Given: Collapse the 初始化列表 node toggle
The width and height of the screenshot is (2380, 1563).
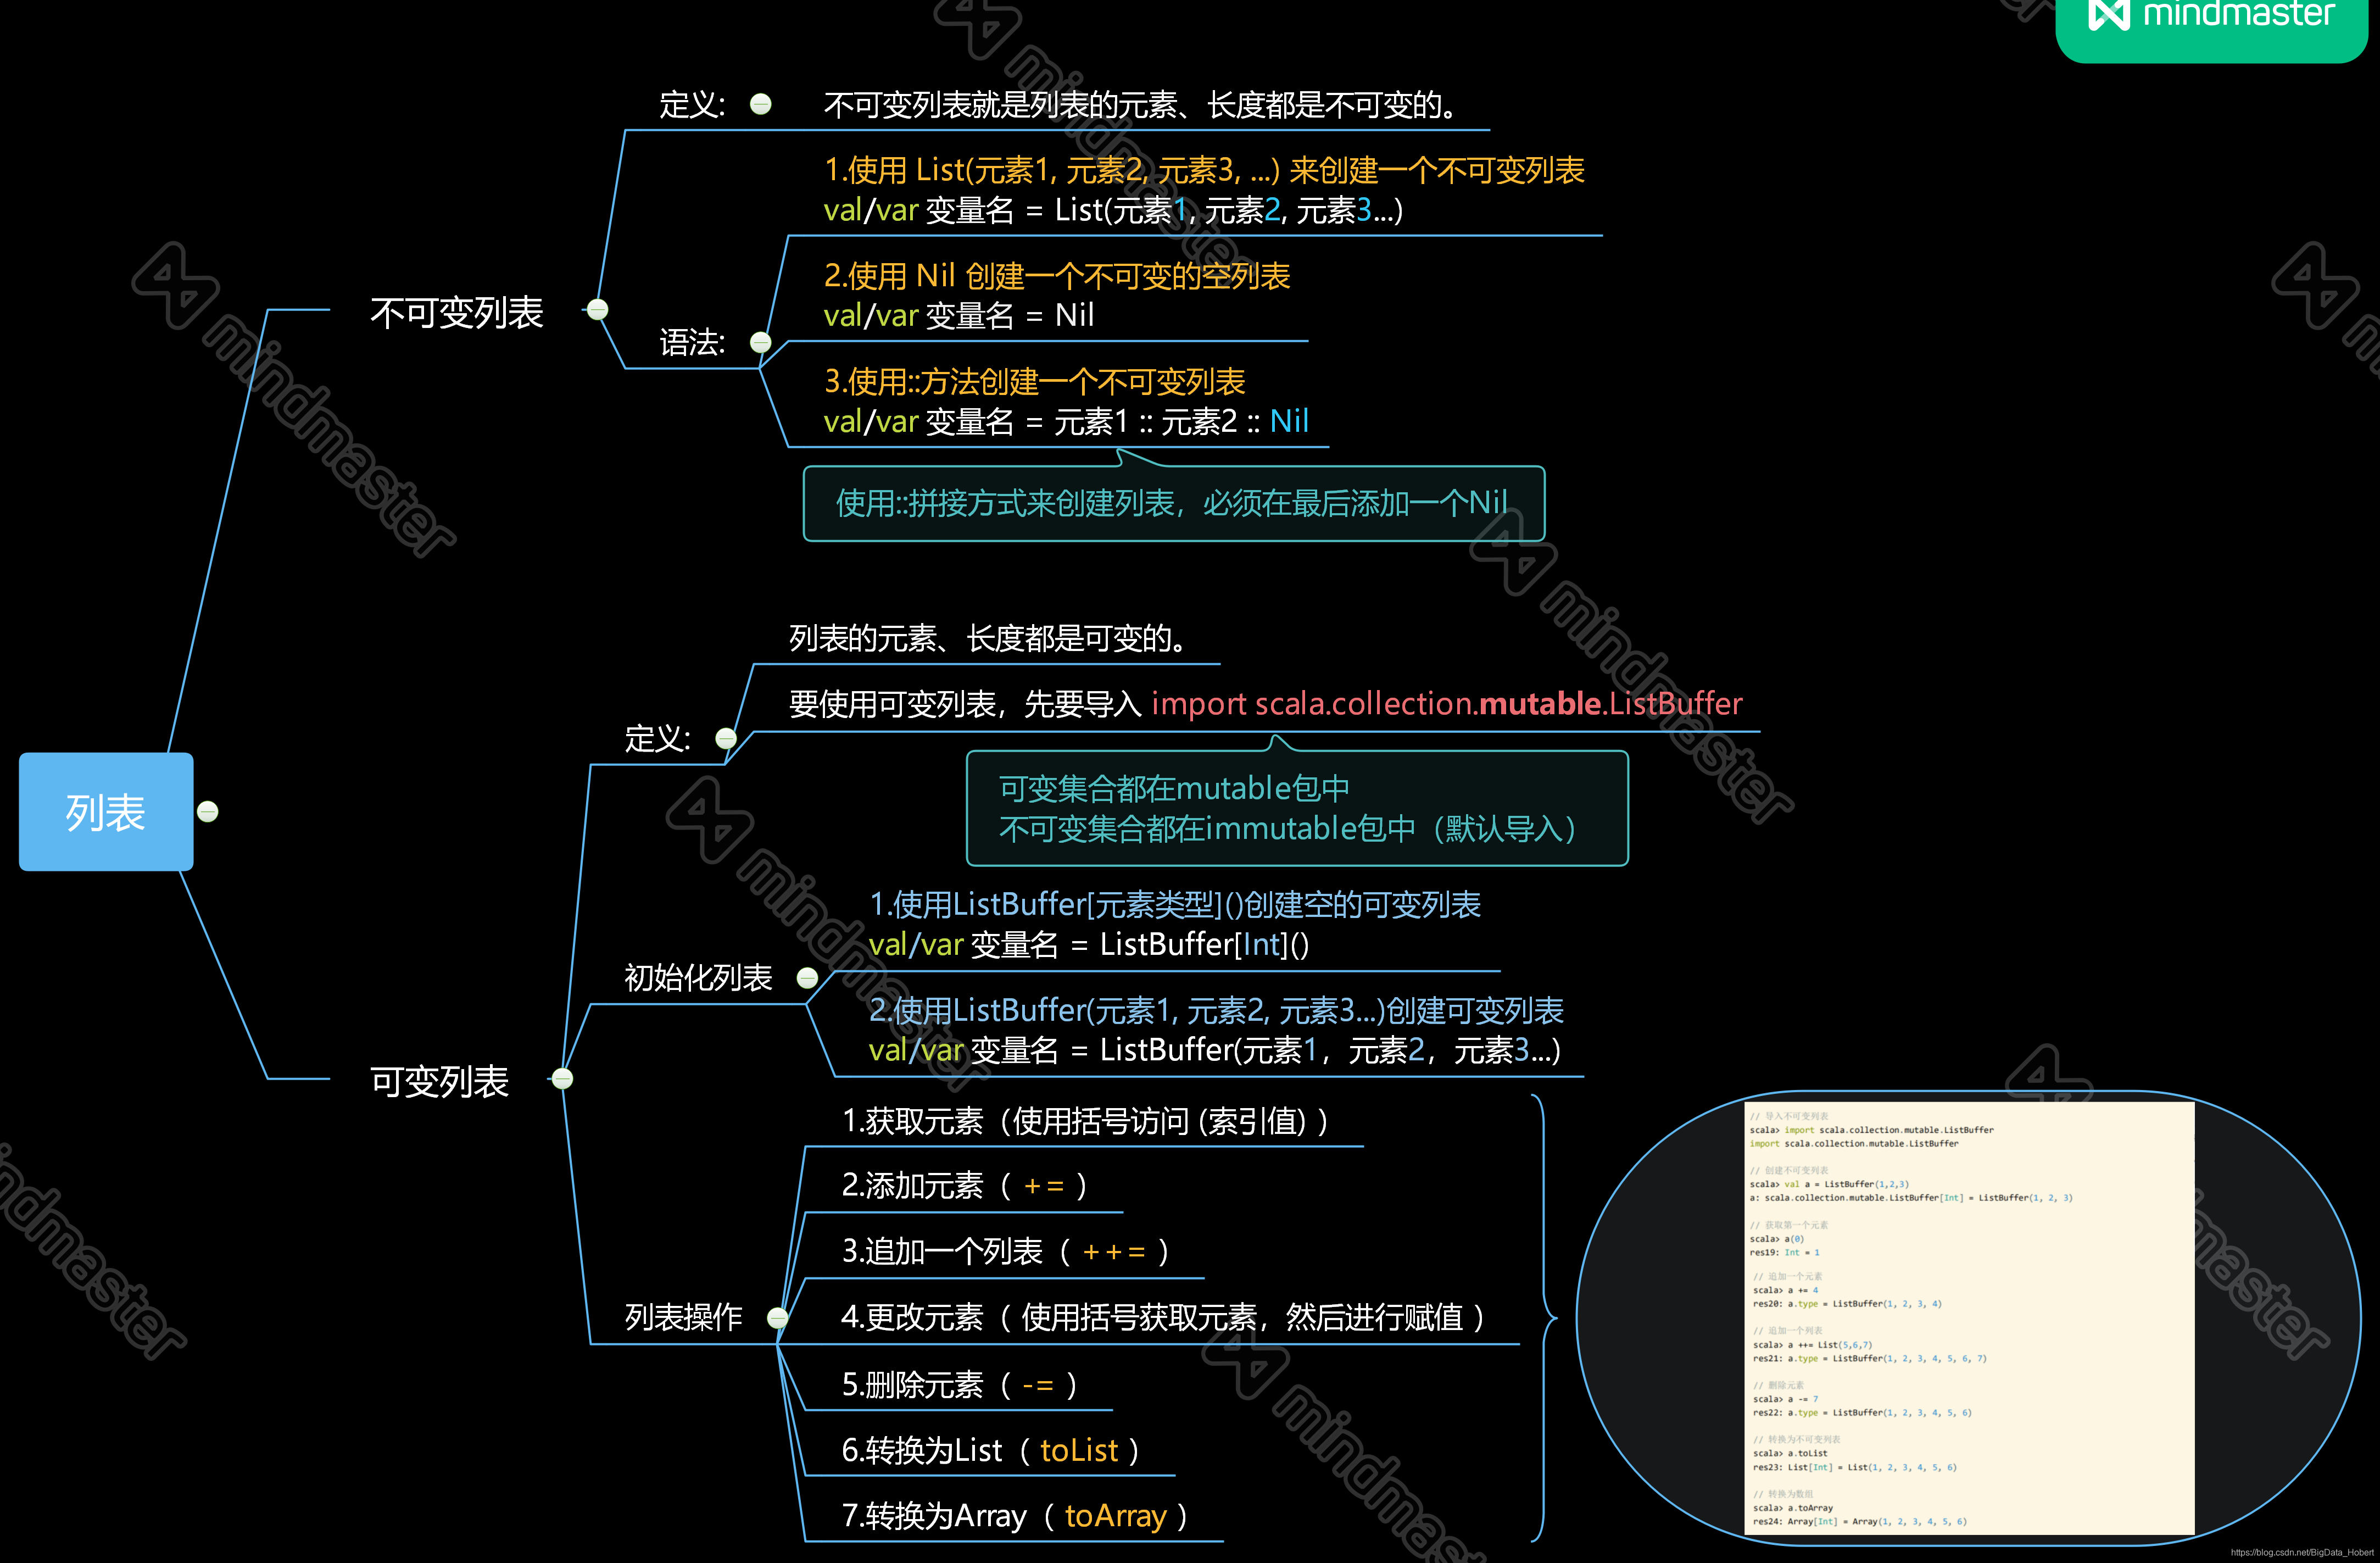Looking at the screenshot, I should pos(807,978).
